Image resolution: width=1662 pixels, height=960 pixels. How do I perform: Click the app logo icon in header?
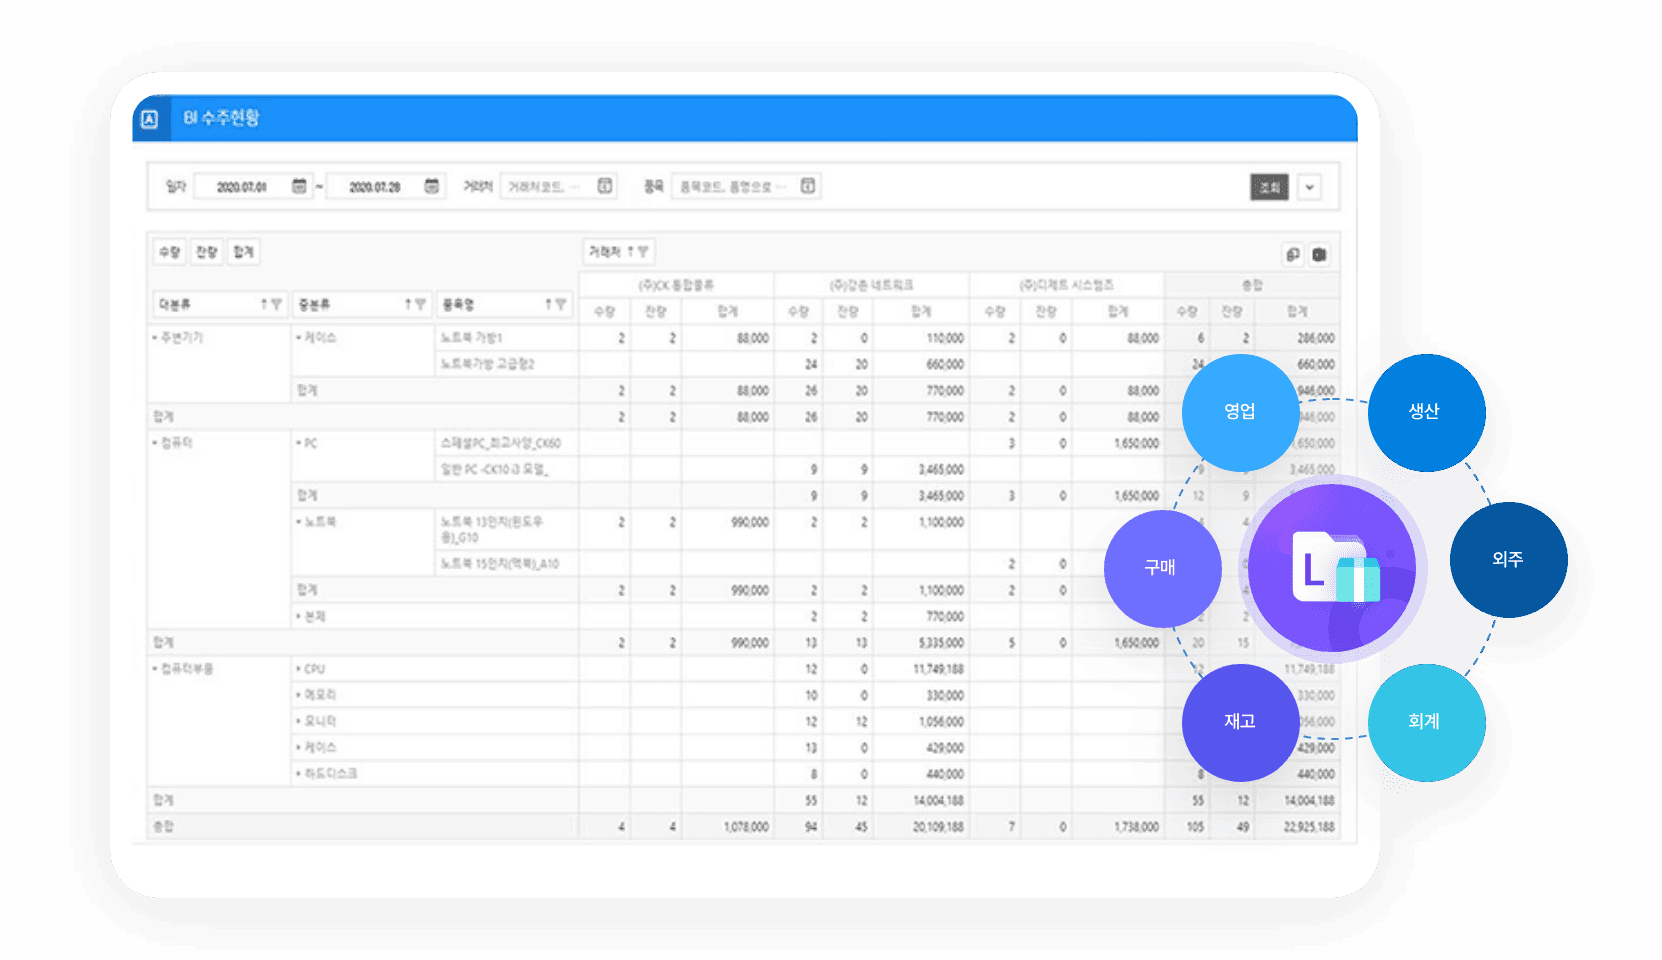(x=150, y=119)
